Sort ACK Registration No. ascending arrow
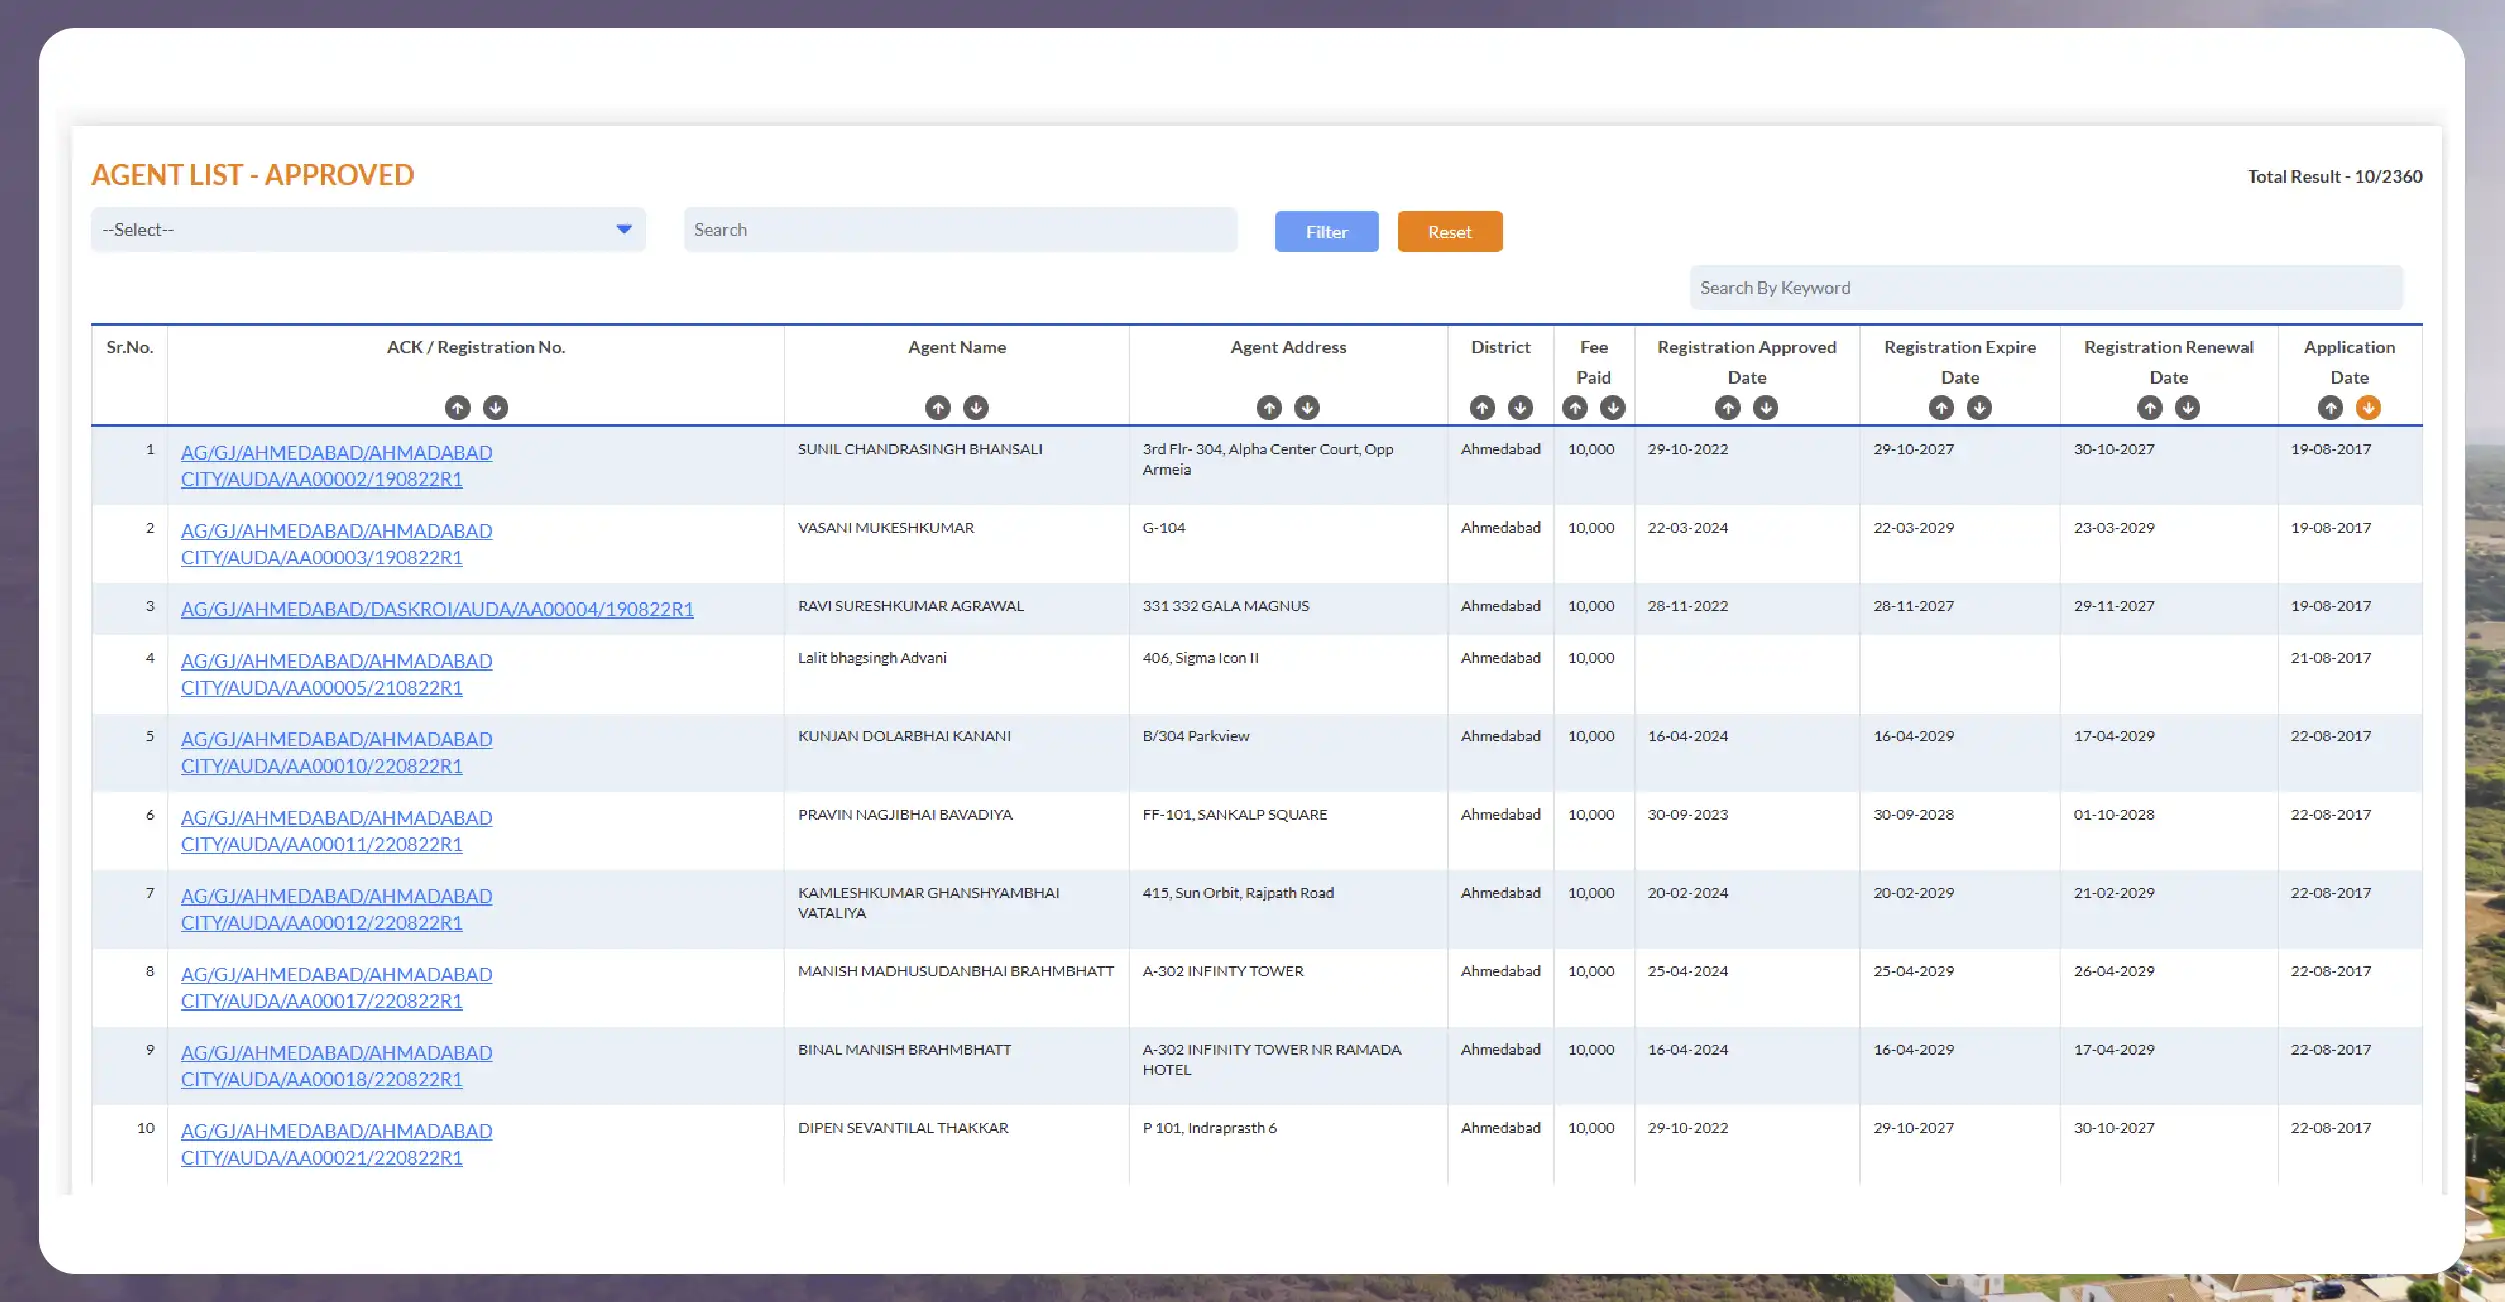The height and width of the screenshot is (1302, 2505). (x=457, y=408)
